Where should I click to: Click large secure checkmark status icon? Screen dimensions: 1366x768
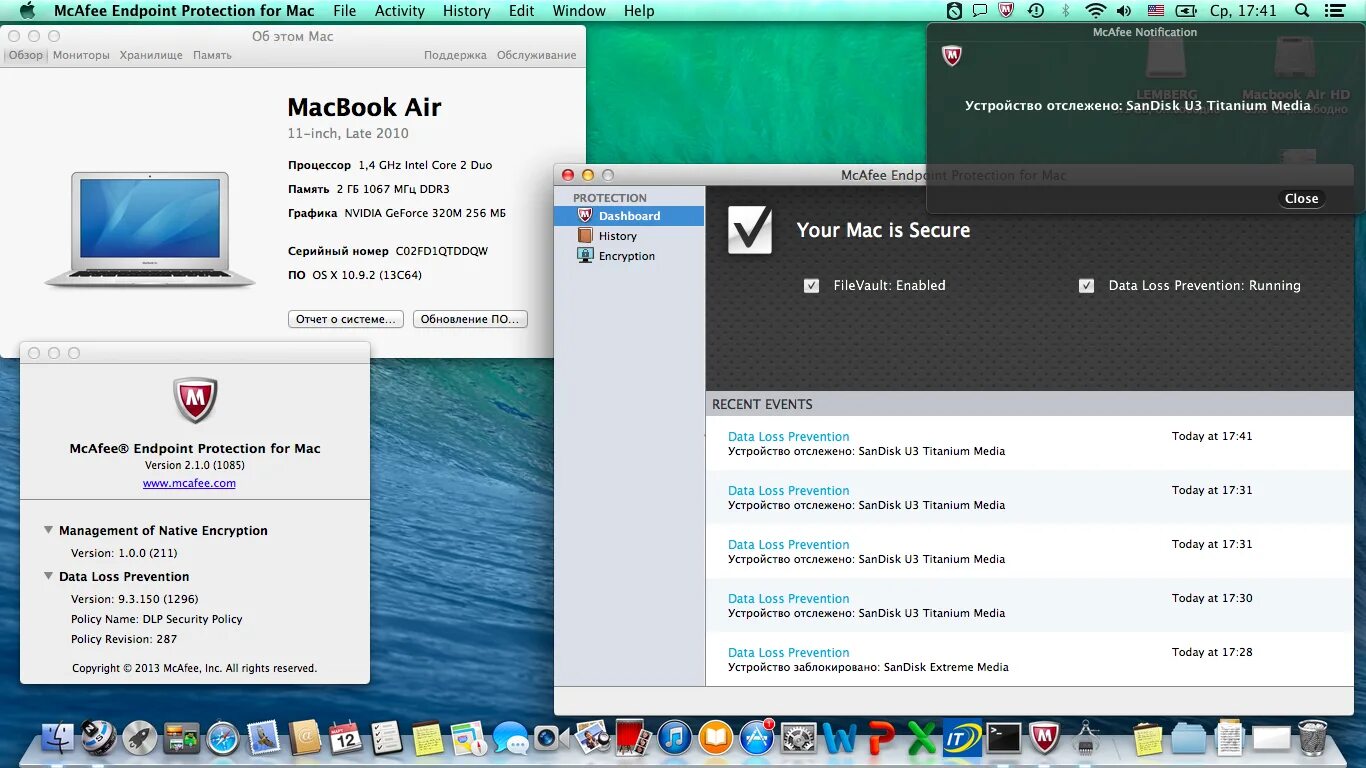(750, 231)
